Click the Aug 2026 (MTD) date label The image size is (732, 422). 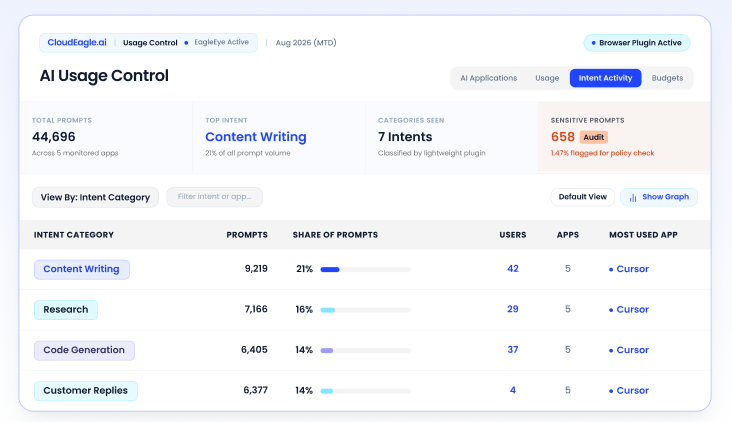click(306, 42)
